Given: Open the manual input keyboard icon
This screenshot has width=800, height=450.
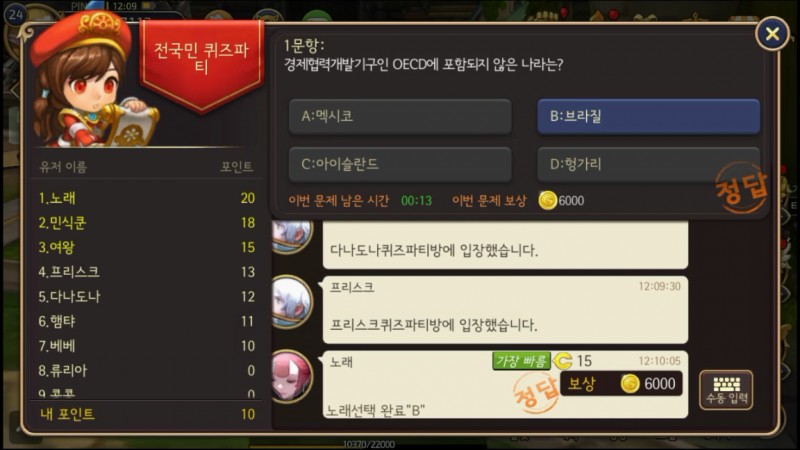Looking at the screenshot, I should 726,390.
